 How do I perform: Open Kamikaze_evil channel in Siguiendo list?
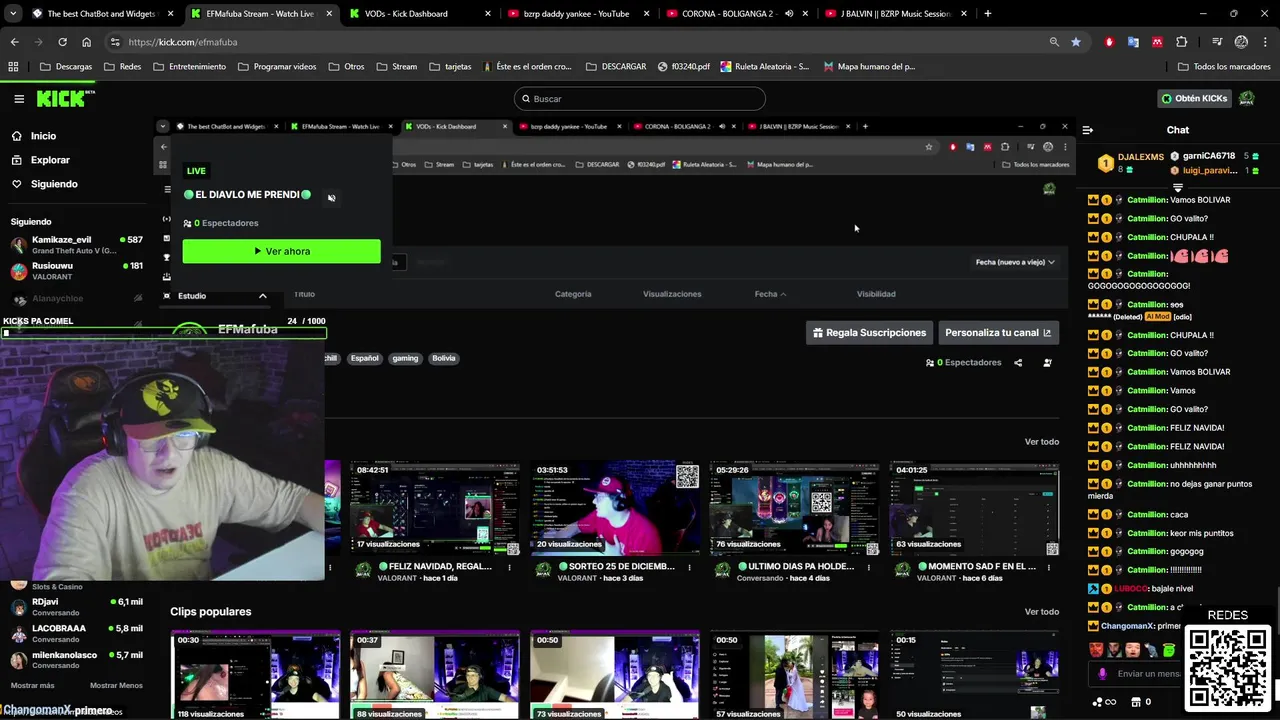[x=76, y=244]
